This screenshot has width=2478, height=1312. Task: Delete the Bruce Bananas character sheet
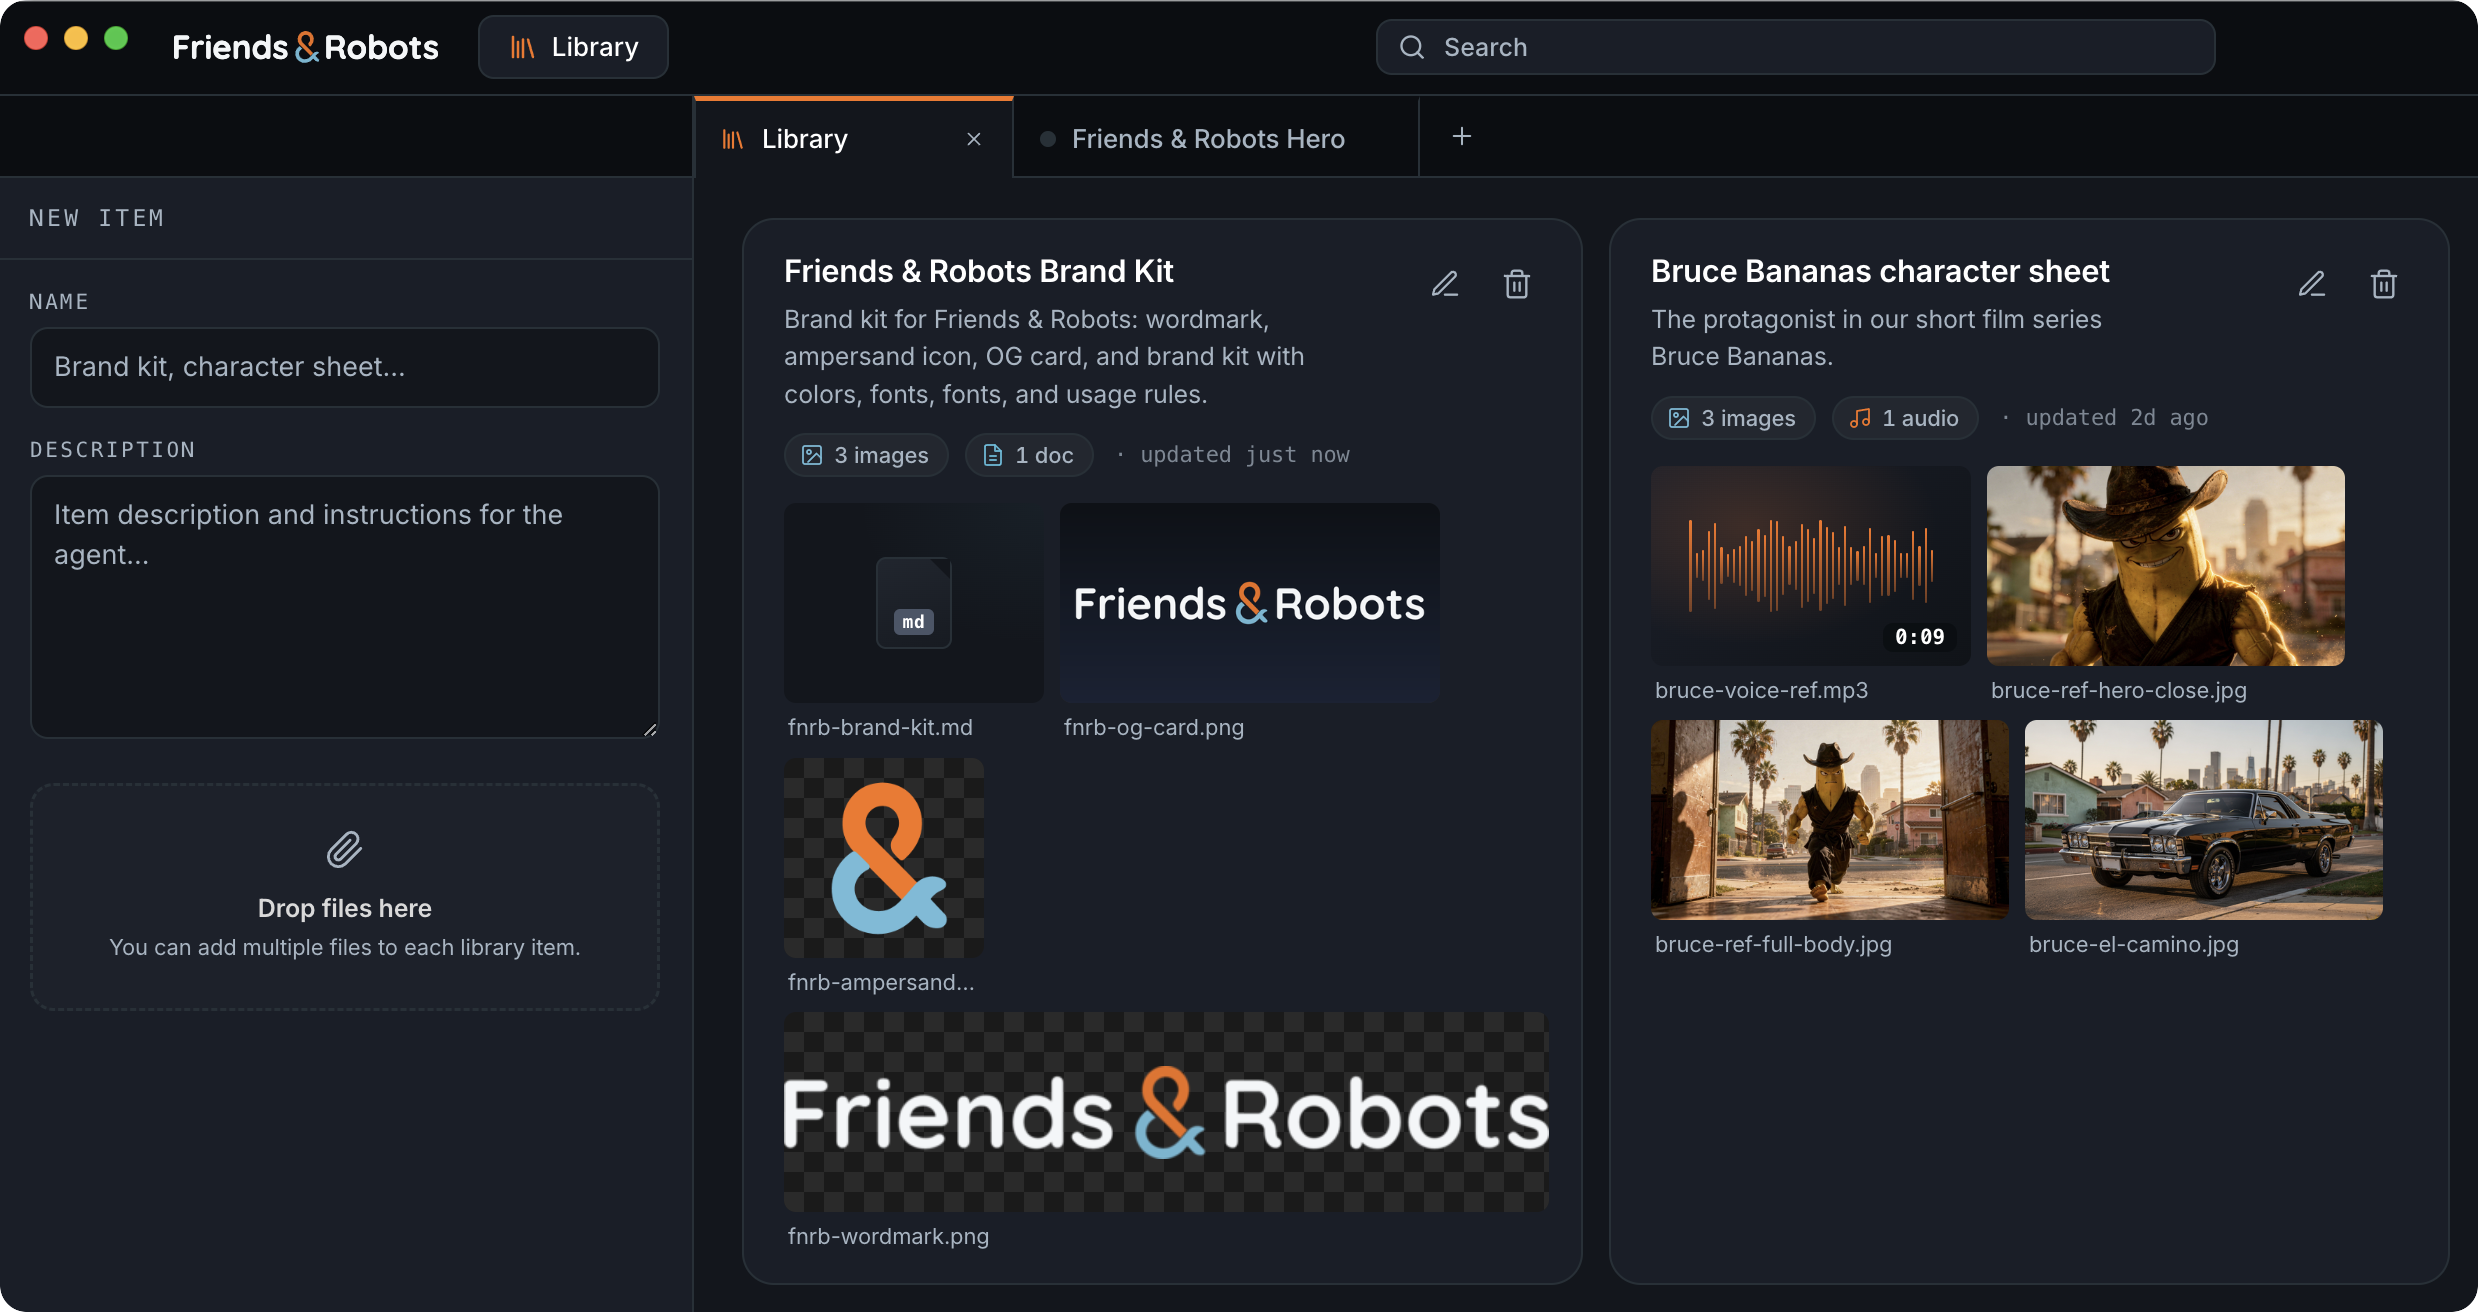pos(2384,284)
